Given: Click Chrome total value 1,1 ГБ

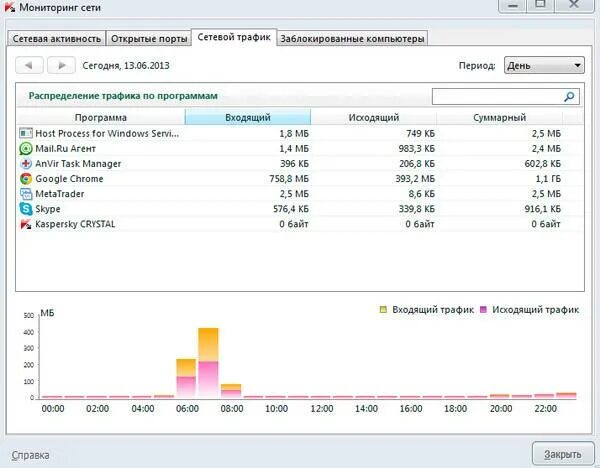Looking at the screenshot, I should (x=548, y=179).
